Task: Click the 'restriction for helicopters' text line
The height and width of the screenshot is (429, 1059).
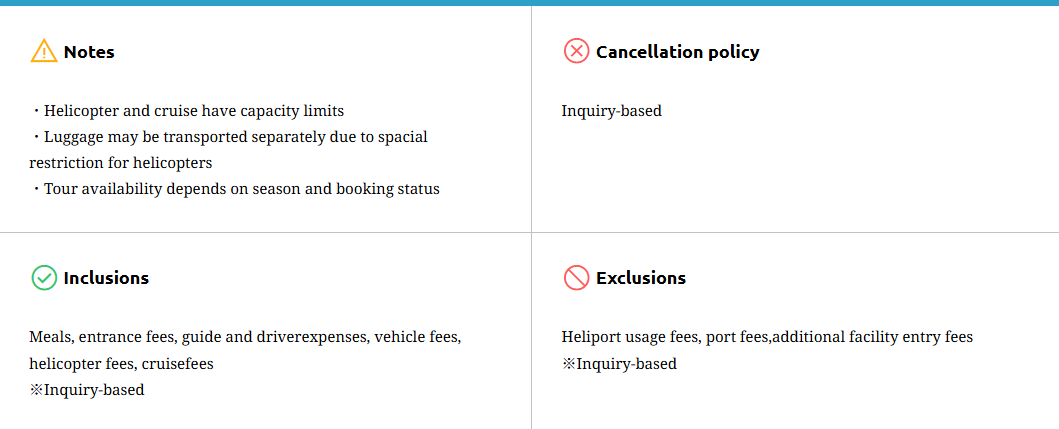Action: 121,163
